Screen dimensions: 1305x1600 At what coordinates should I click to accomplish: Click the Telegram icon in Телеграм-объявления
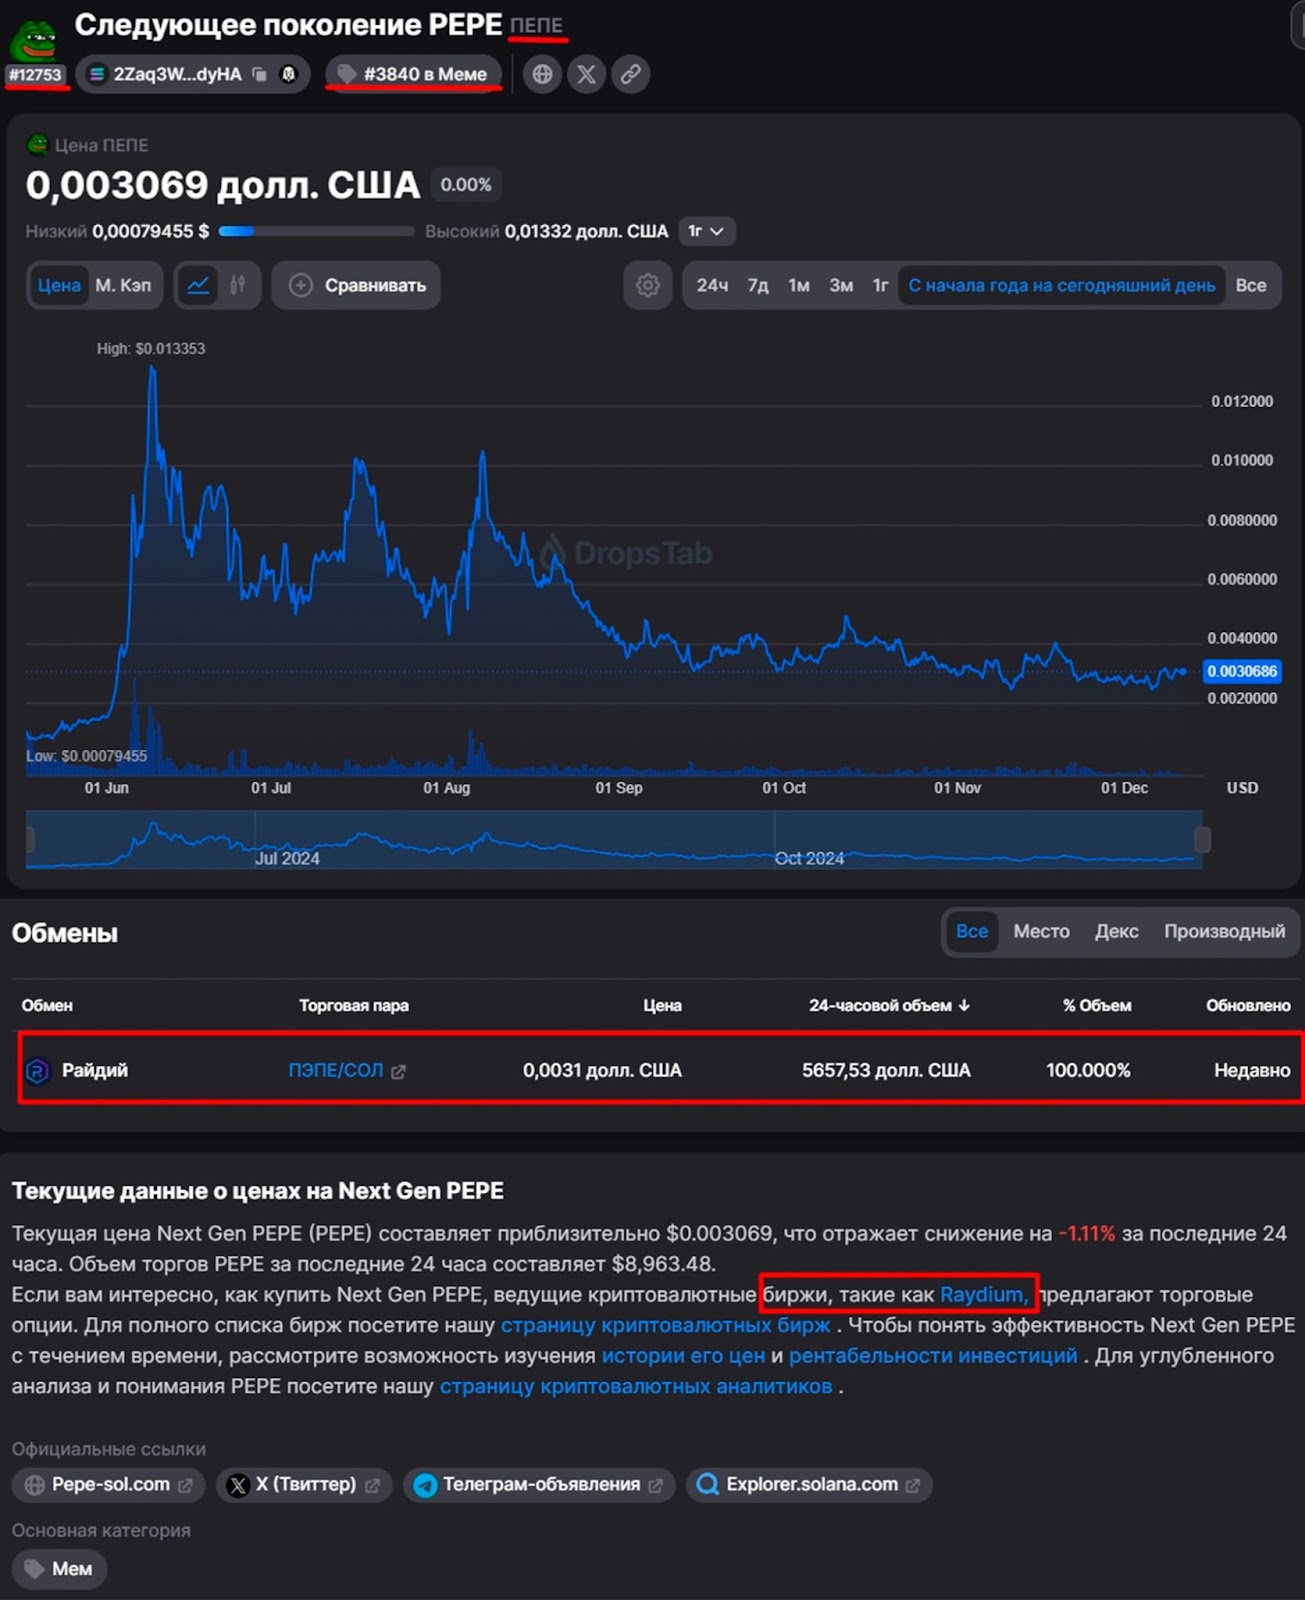tap(425, 1485)
